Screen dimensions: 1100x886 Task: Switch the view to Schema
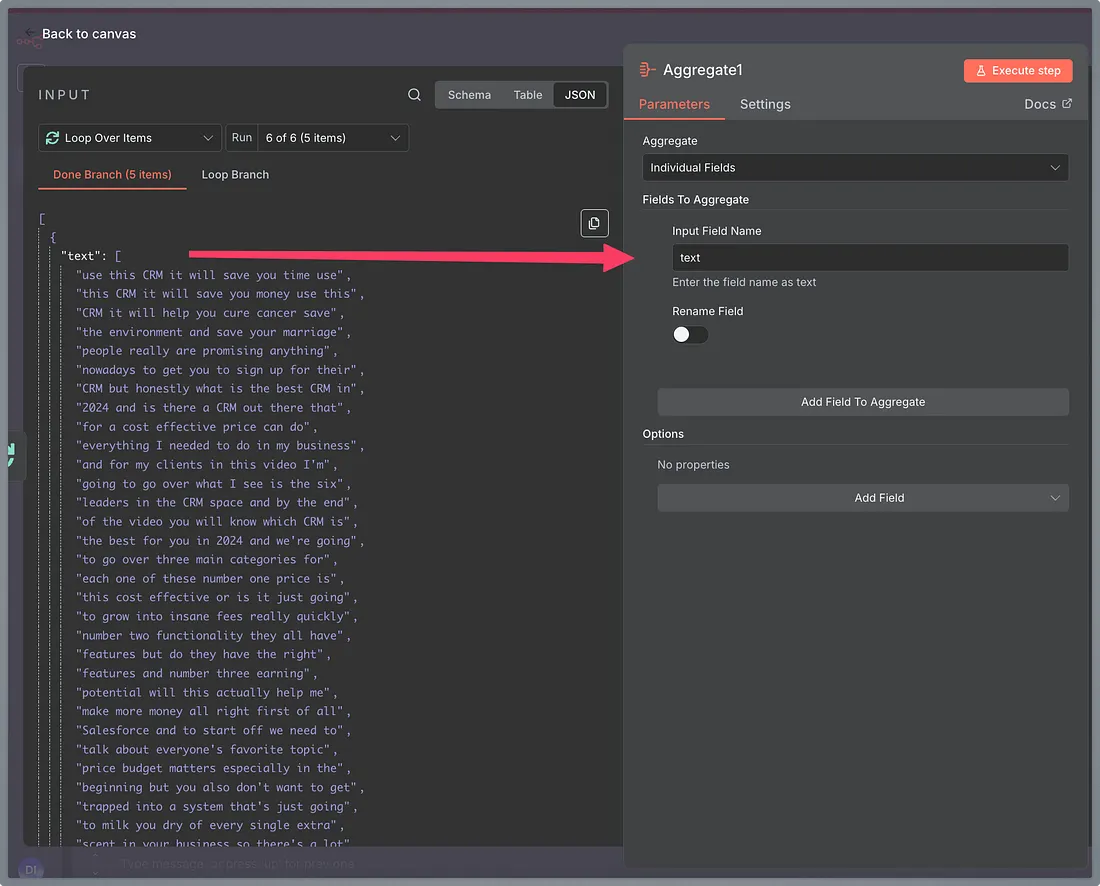[469, 95]
